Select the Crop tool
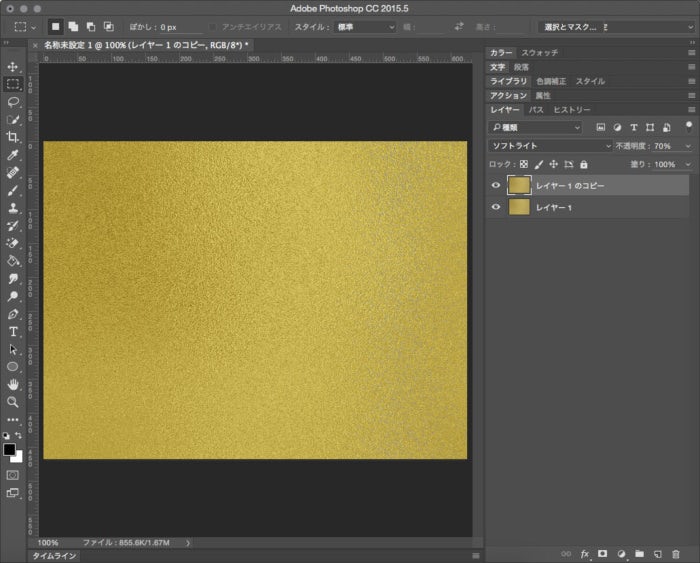The width and height of the screenshot is (700, 563). point(13,137)
